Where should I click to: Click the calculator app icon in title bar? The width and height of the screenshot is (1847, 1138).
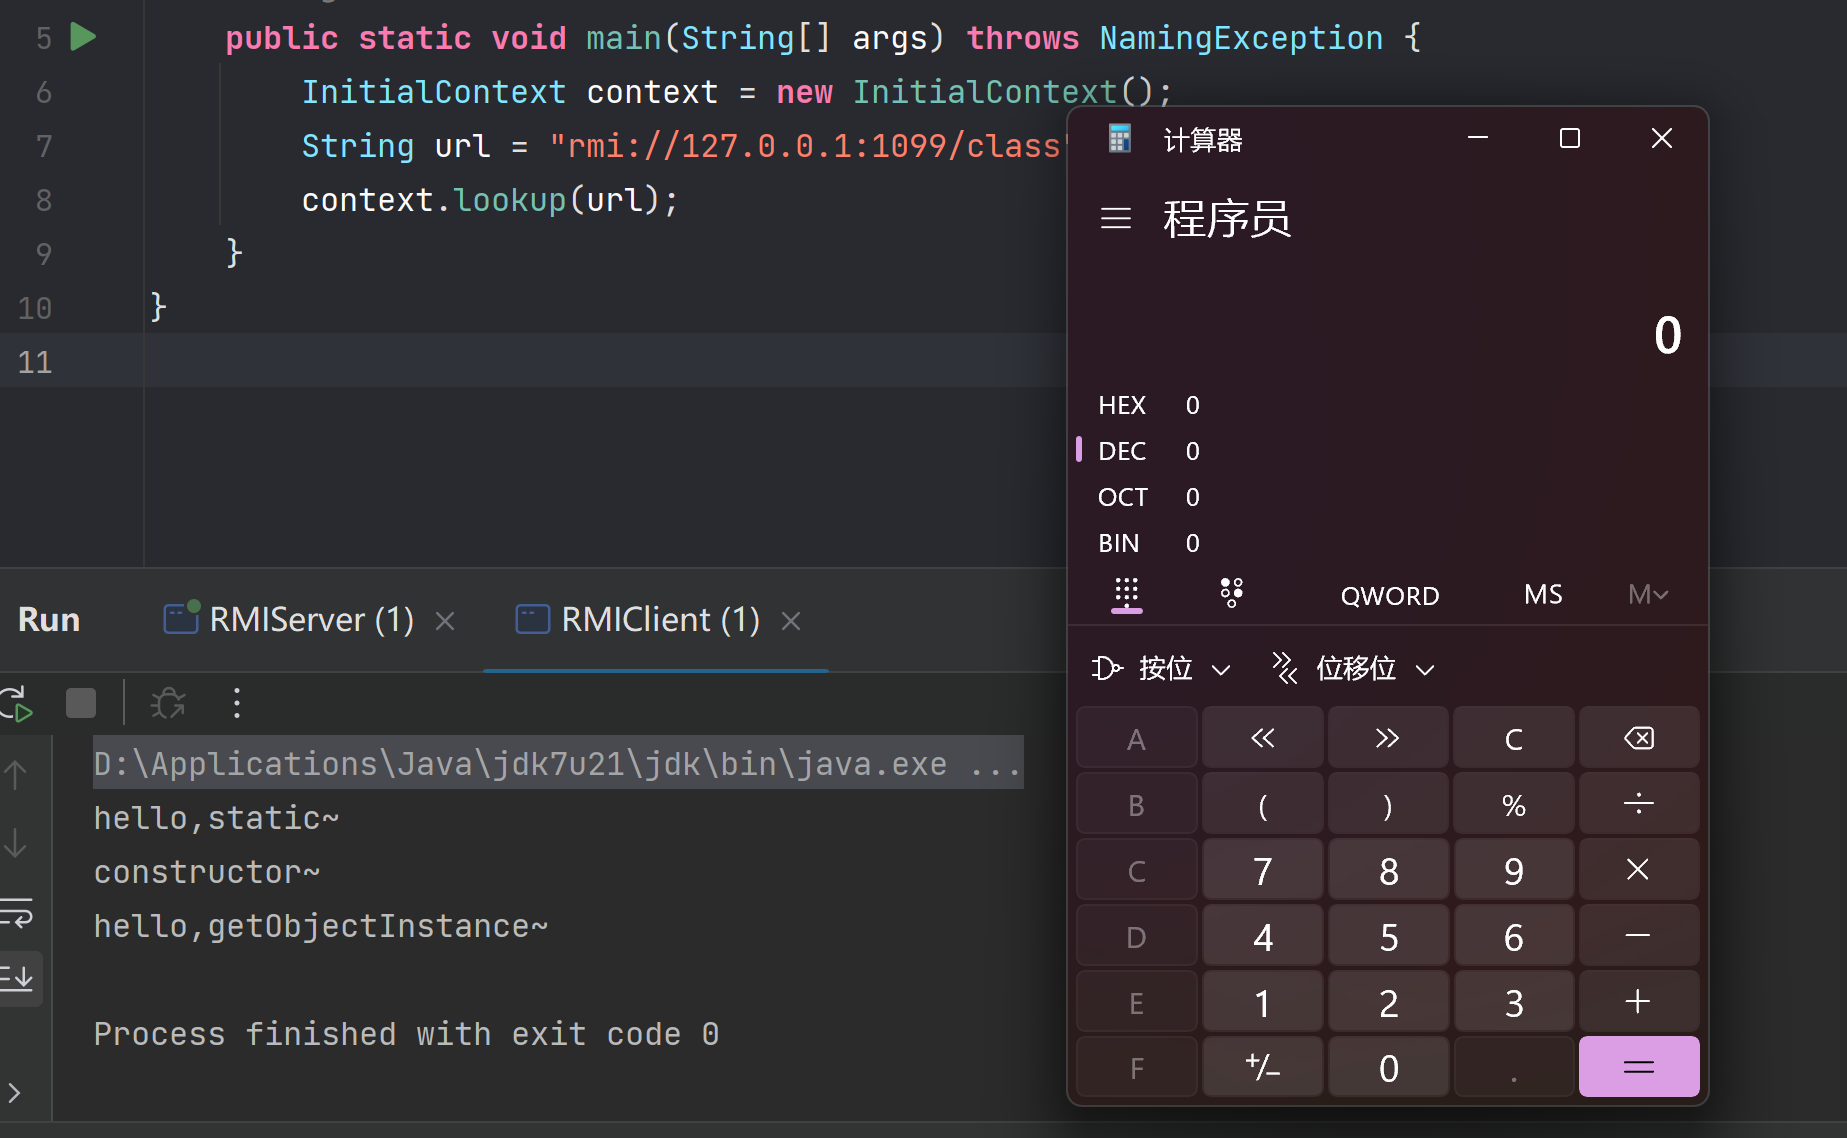[1120, 139]
